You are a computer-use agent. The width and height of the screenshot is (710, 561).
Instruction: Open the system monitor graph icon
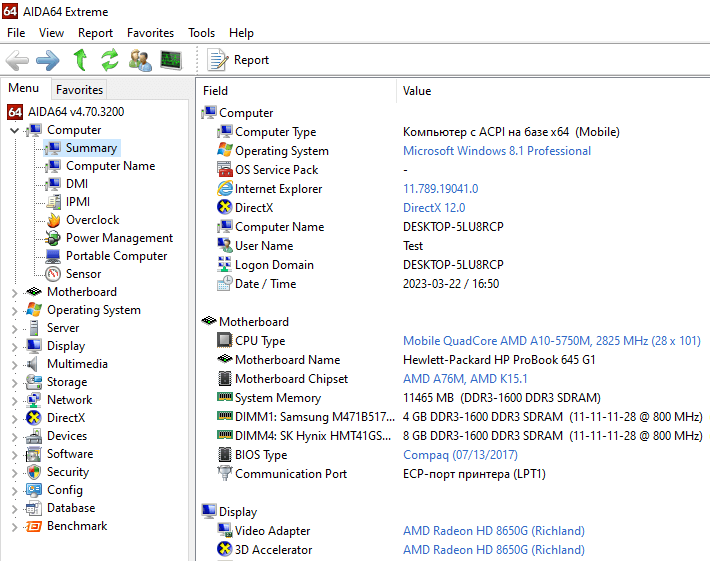(x=171, y=60)
